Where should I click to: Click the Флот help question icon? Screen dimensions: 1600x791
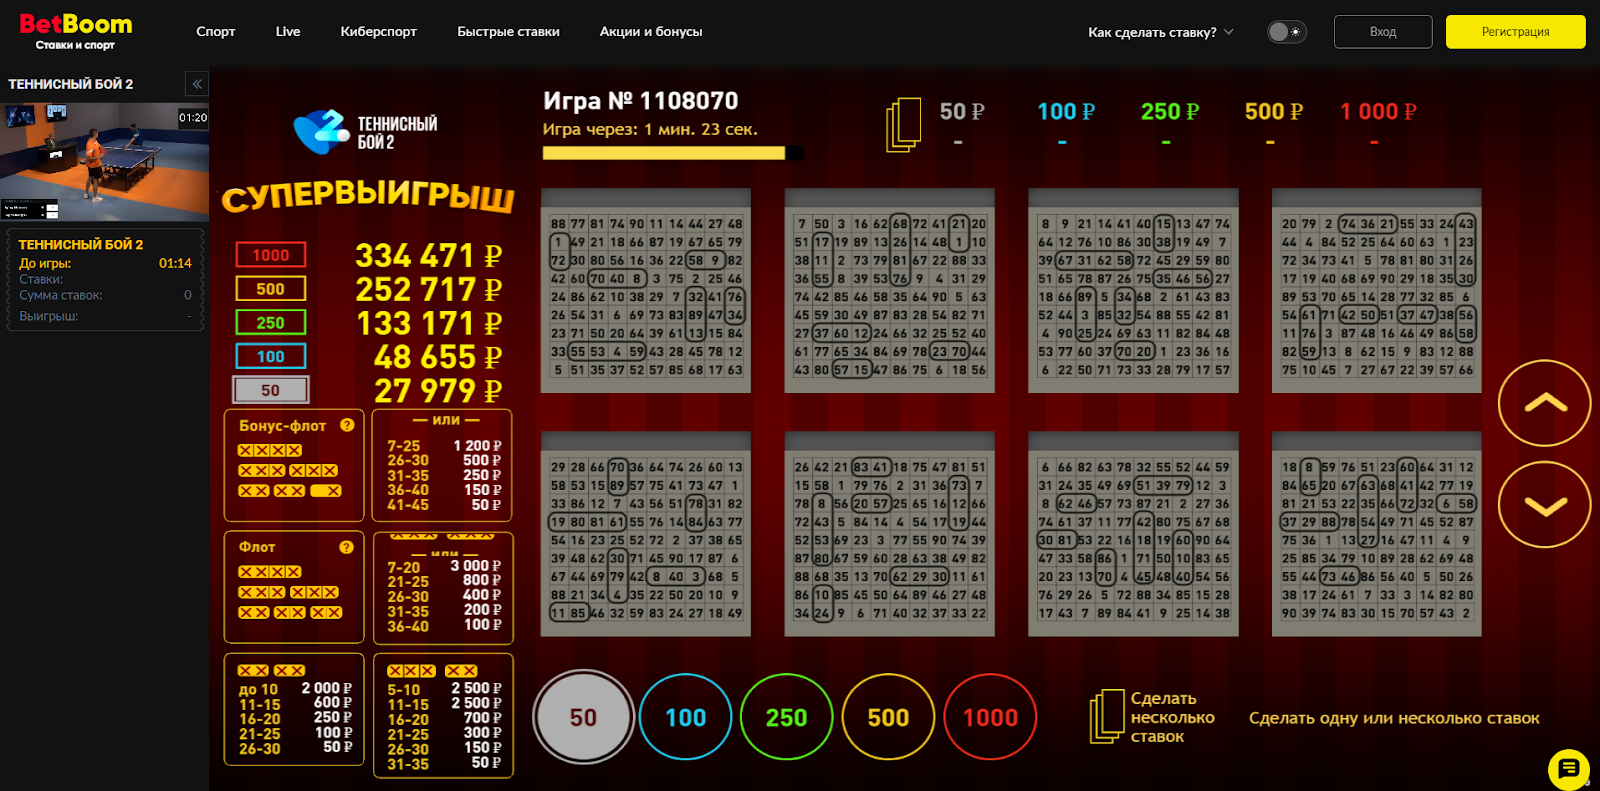[x=346, y=547]
